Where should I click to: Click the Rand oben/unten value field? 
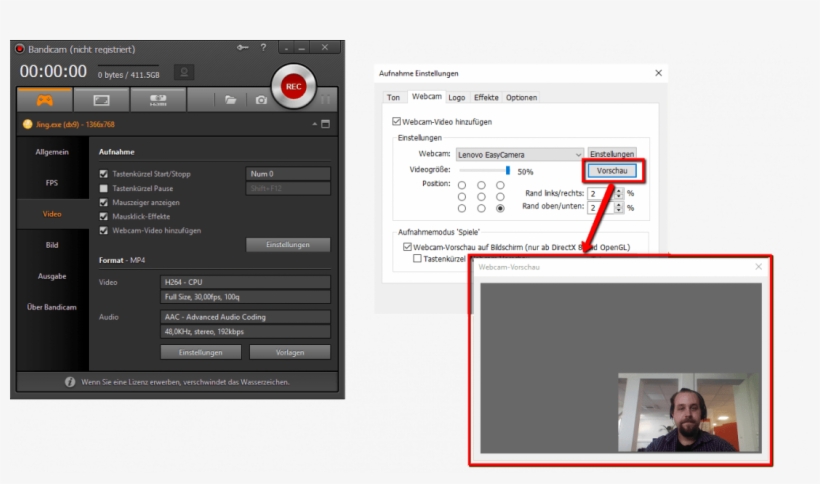[x=600, y=208]
